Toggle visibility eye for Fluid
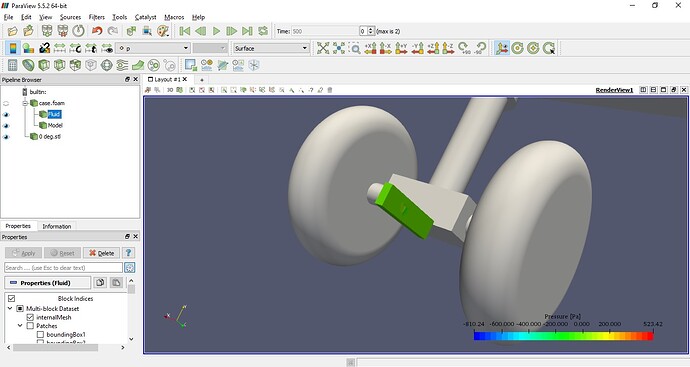Screen dimensions: 690x367 point(6,114)
